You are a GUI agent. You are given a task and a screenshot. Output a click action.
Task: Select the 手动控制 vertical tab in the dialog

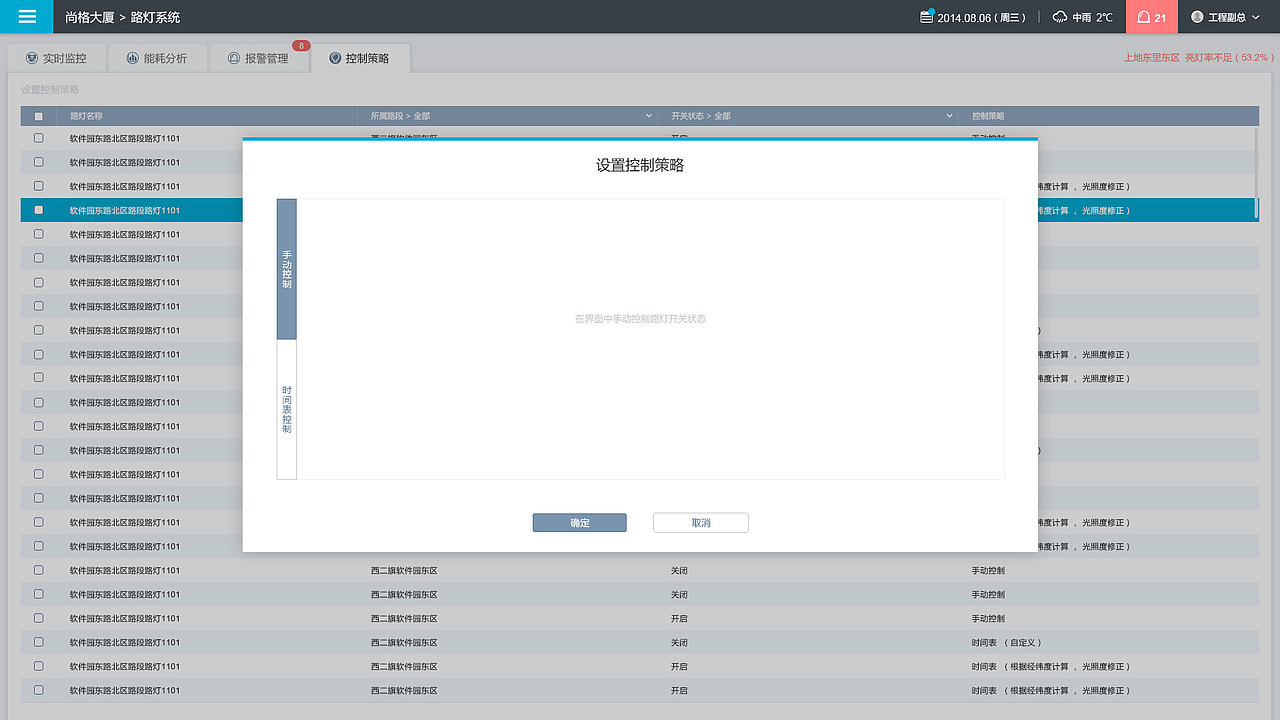[x=287, y=269]
